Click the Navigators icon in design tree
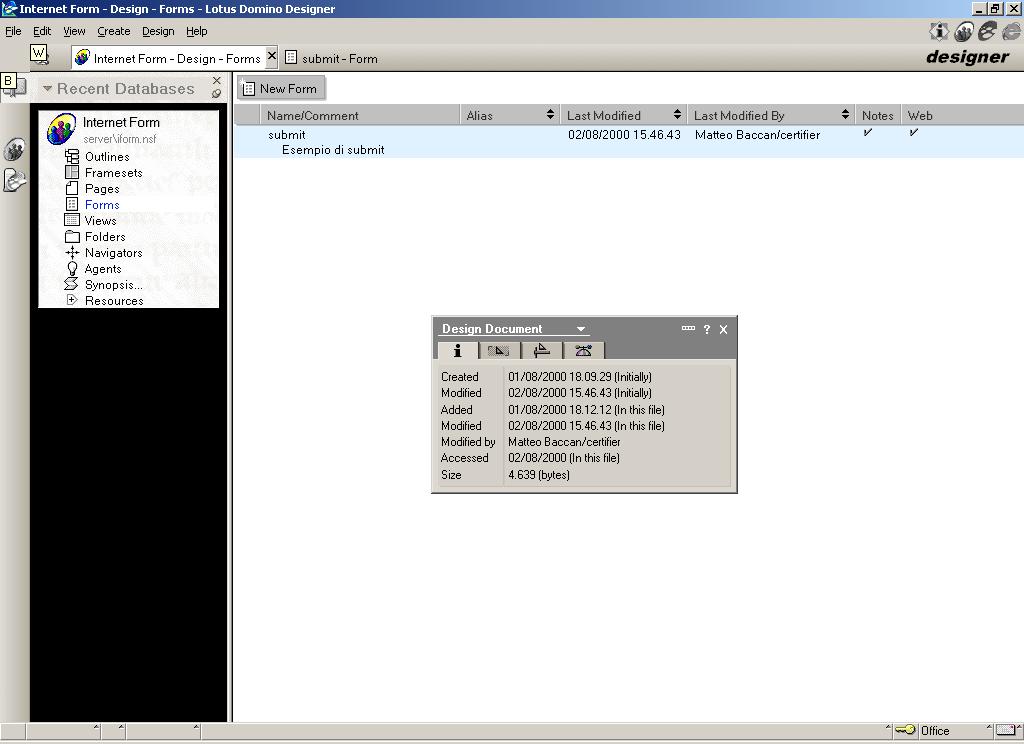The width and height of the screenshot is (1024, 744). [x=72, y=252]
